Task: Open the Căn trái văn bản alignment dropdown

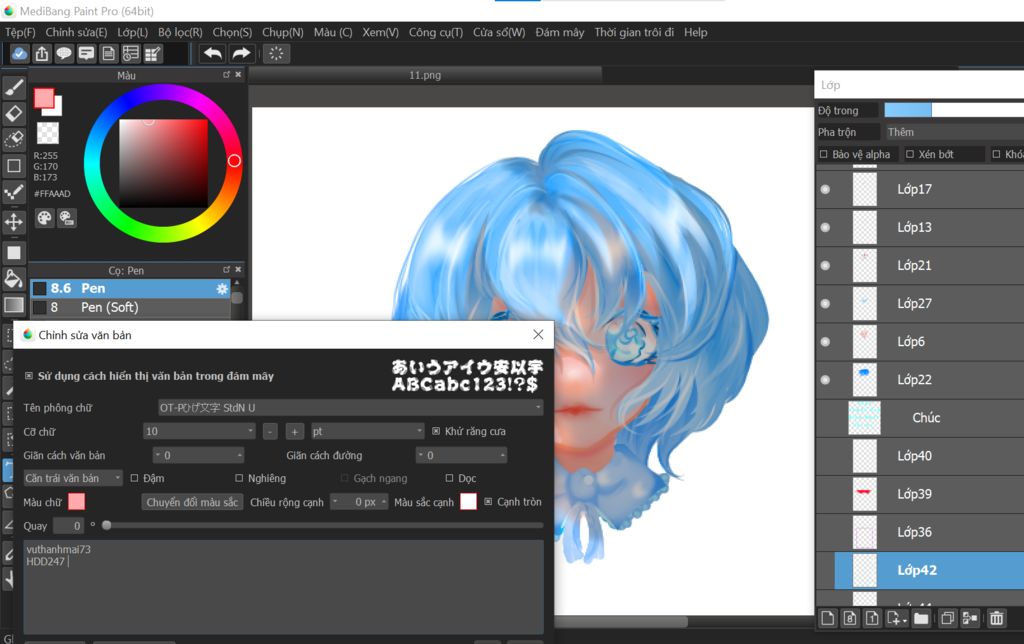Action: click(72, 478)
